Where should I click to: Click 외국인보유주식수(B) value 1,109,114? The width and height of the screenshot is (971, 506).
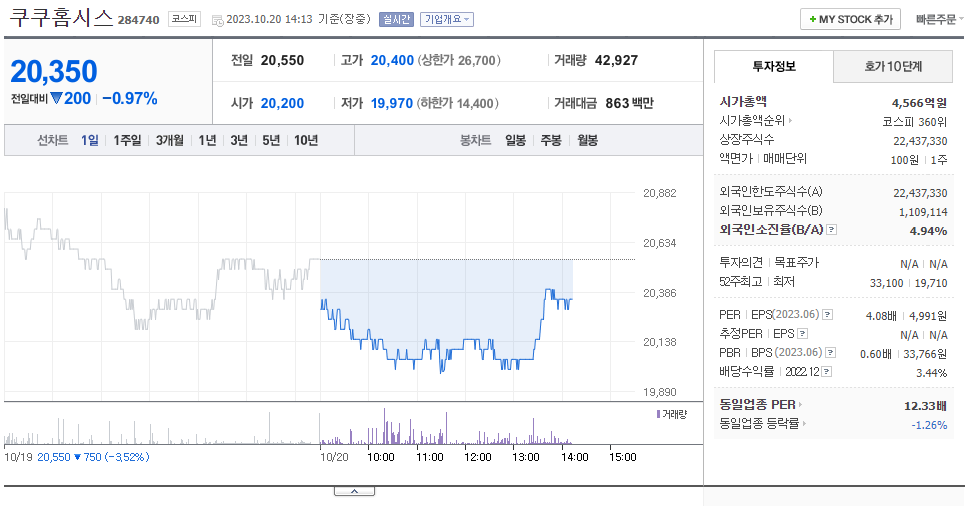tap(923, 212)
